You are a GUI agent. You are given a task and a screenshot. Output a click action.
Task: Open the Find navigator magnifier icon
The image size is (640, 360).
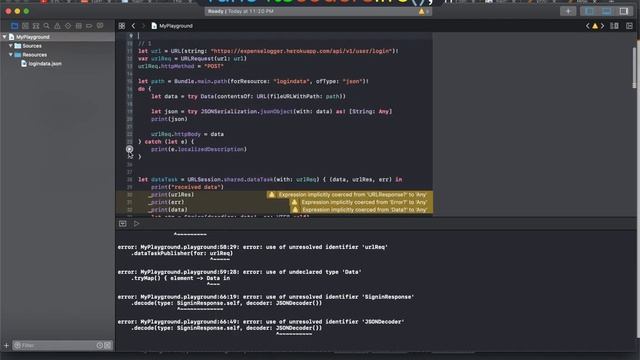47,26
